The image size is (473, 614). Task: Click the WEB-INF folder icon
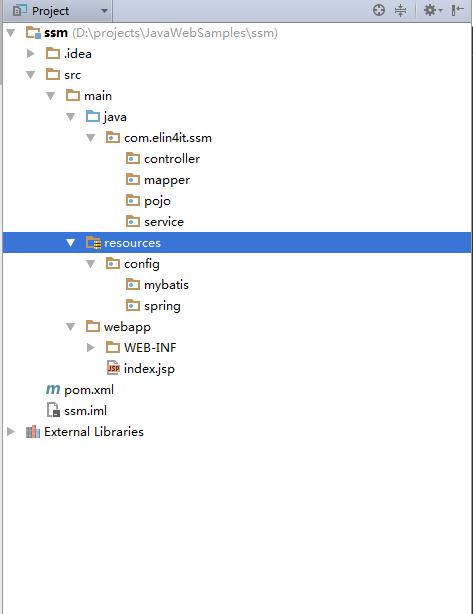coord(113,347)
